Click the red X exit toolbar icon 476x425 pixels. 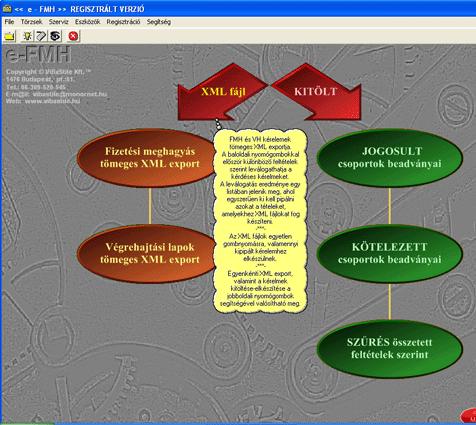(x=73, y=36)
